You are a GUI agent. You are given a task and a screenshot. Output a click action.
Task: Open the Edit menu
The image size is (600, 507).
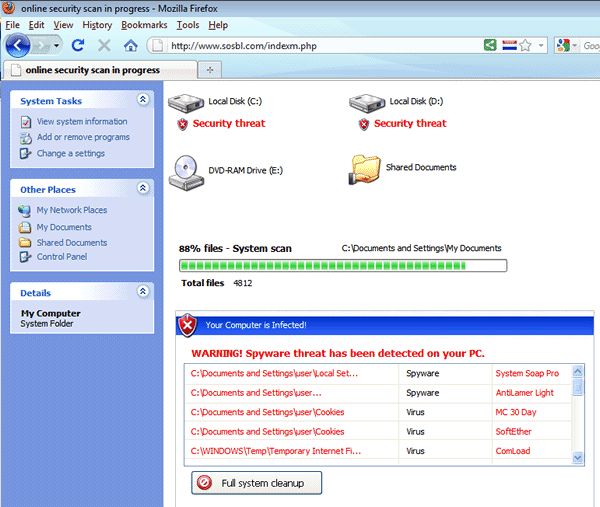point(36,25)
